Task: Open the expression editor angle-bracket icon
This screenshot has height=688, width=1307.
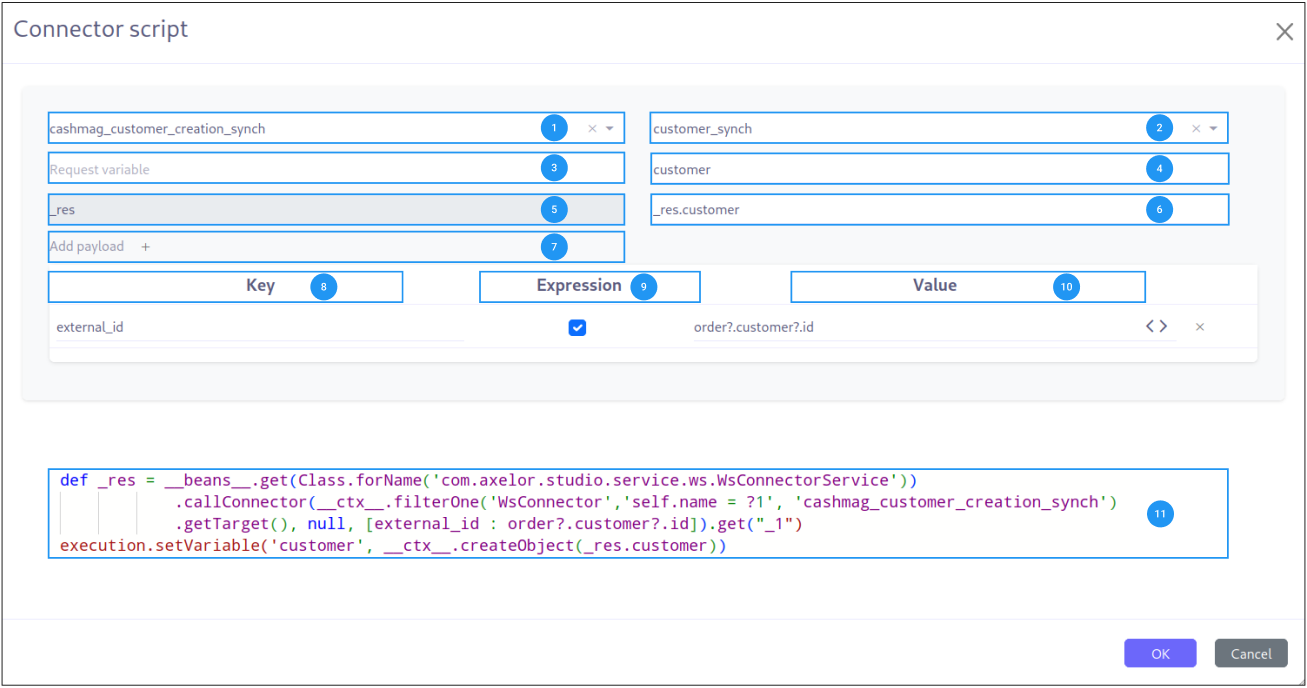Action: (1151, 326)
